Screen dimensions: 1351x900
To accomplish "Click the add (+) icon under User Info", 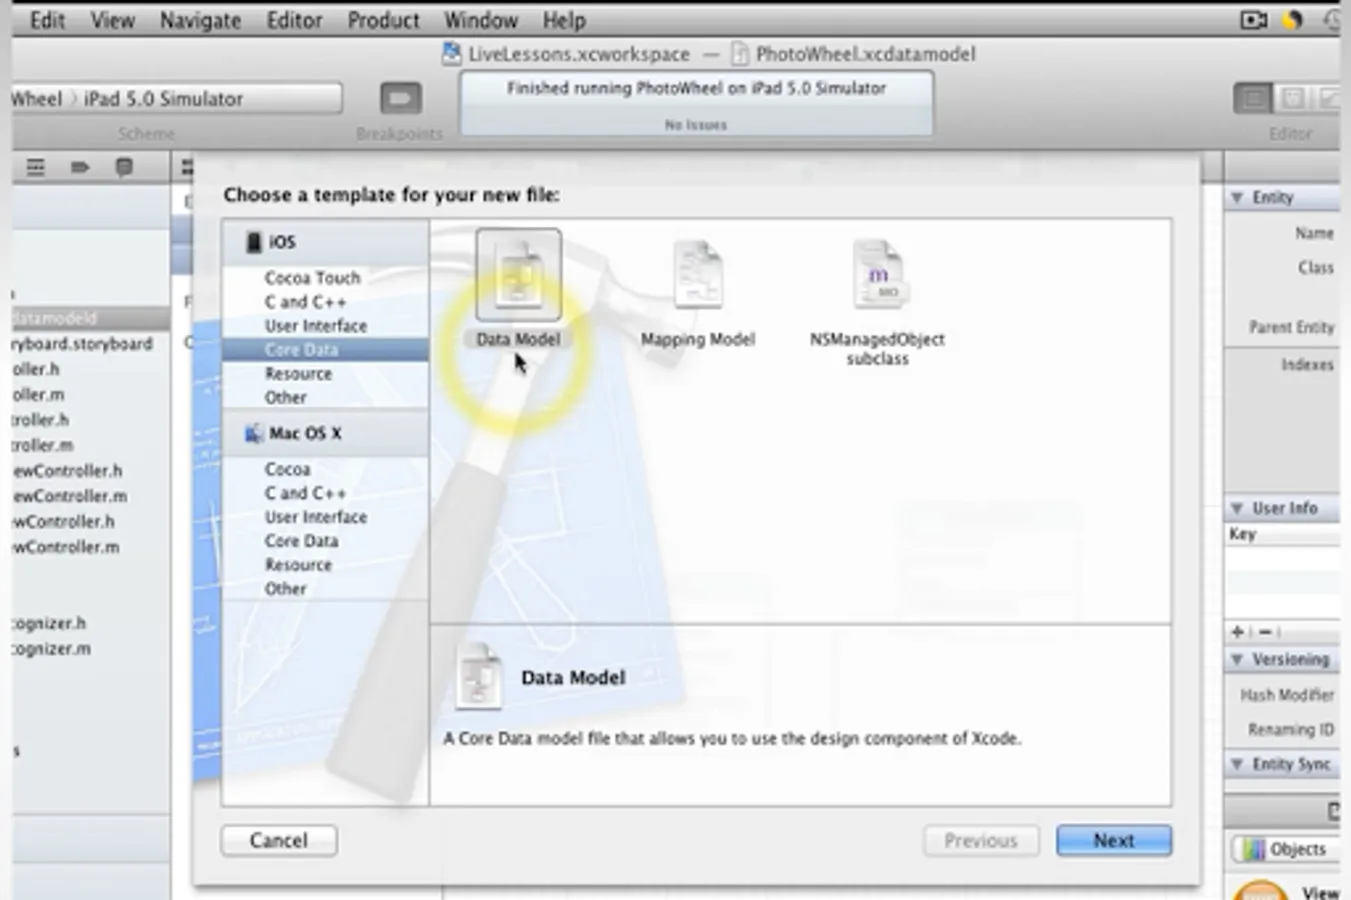I will click(x=1236, y=631).
